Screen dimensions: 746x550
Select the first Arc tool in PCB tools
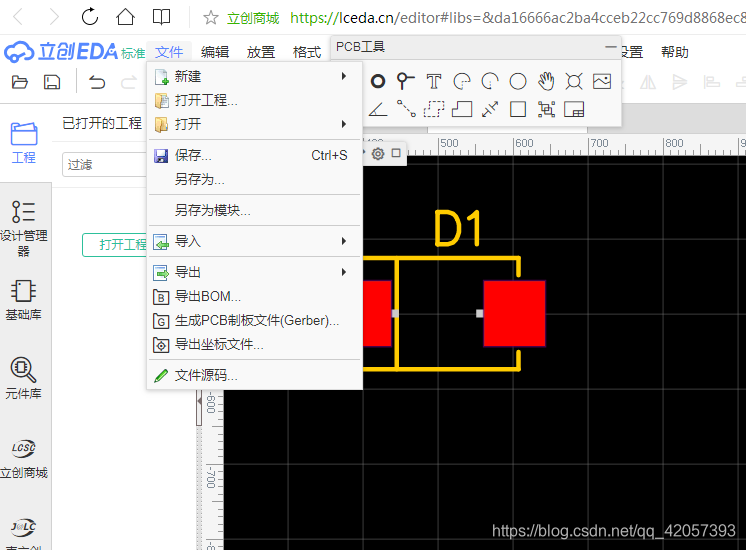[x=462, y=81]
